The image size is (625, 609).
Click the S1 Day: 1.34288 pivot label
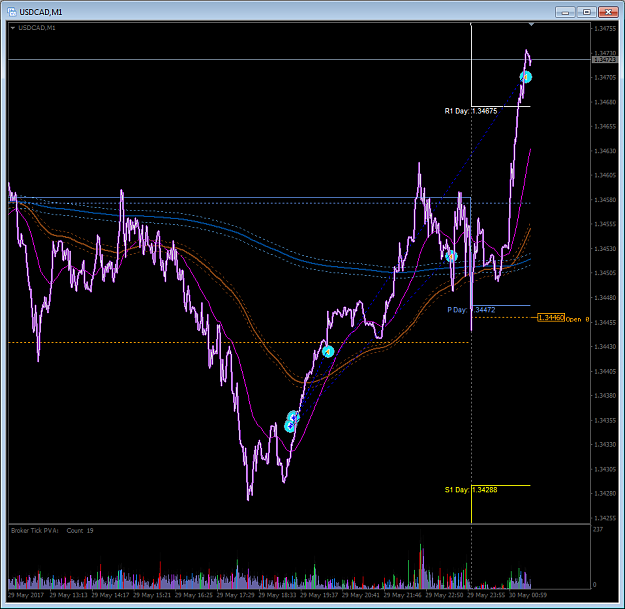pos(471,490)
